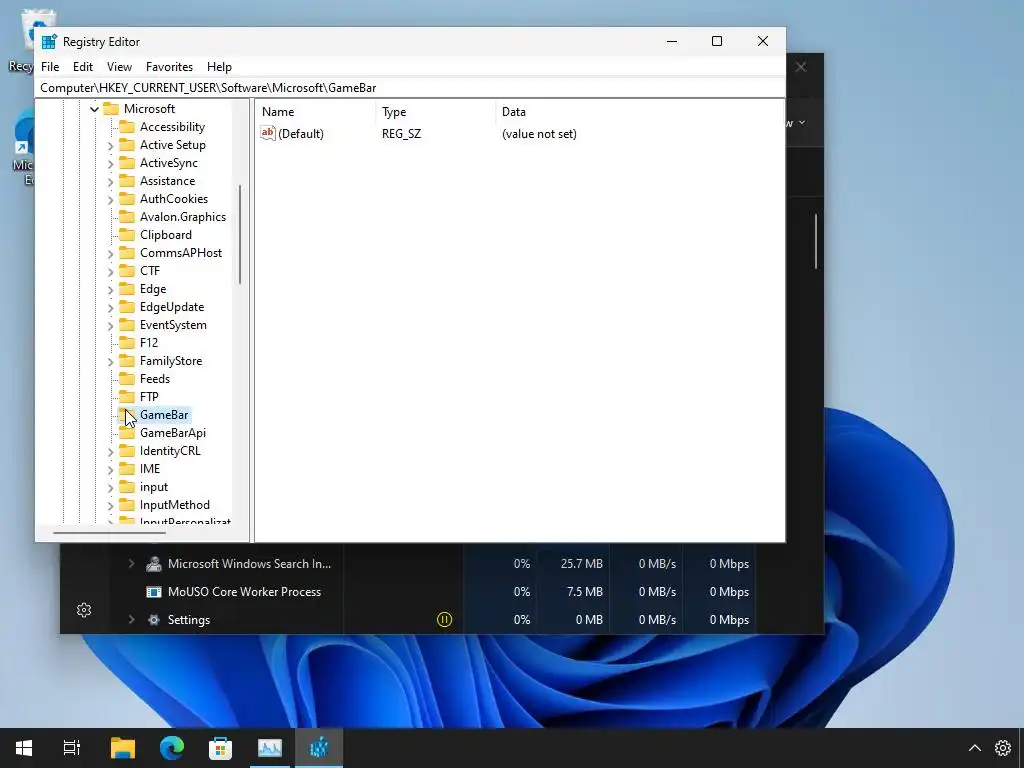Click Task Manager's vertical scrollbar
Viewport: 1024px width, 768px height.
816,241
